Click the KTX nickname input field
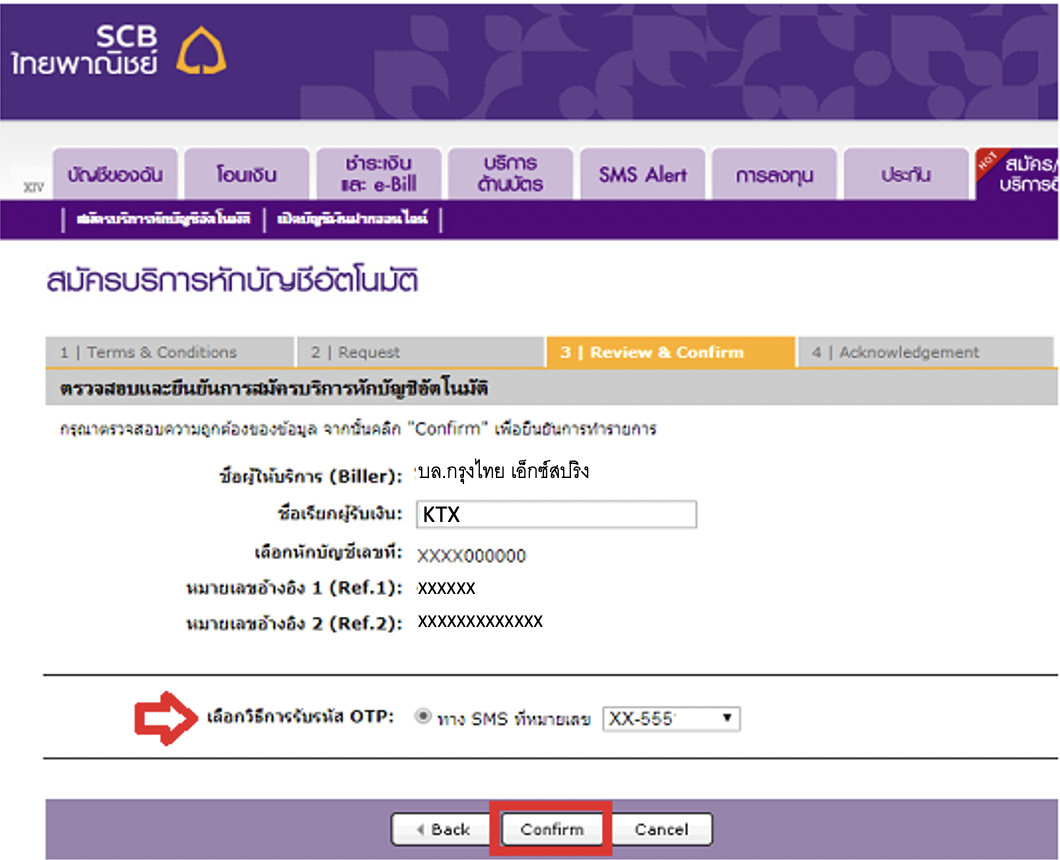Viewport: 1060px width, 860px height. 556,513
